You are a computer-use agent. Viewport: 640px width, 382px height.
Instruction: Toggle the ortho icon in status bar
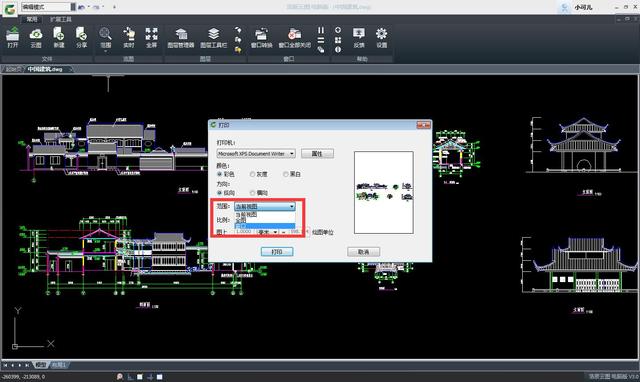tap(130, 377)
